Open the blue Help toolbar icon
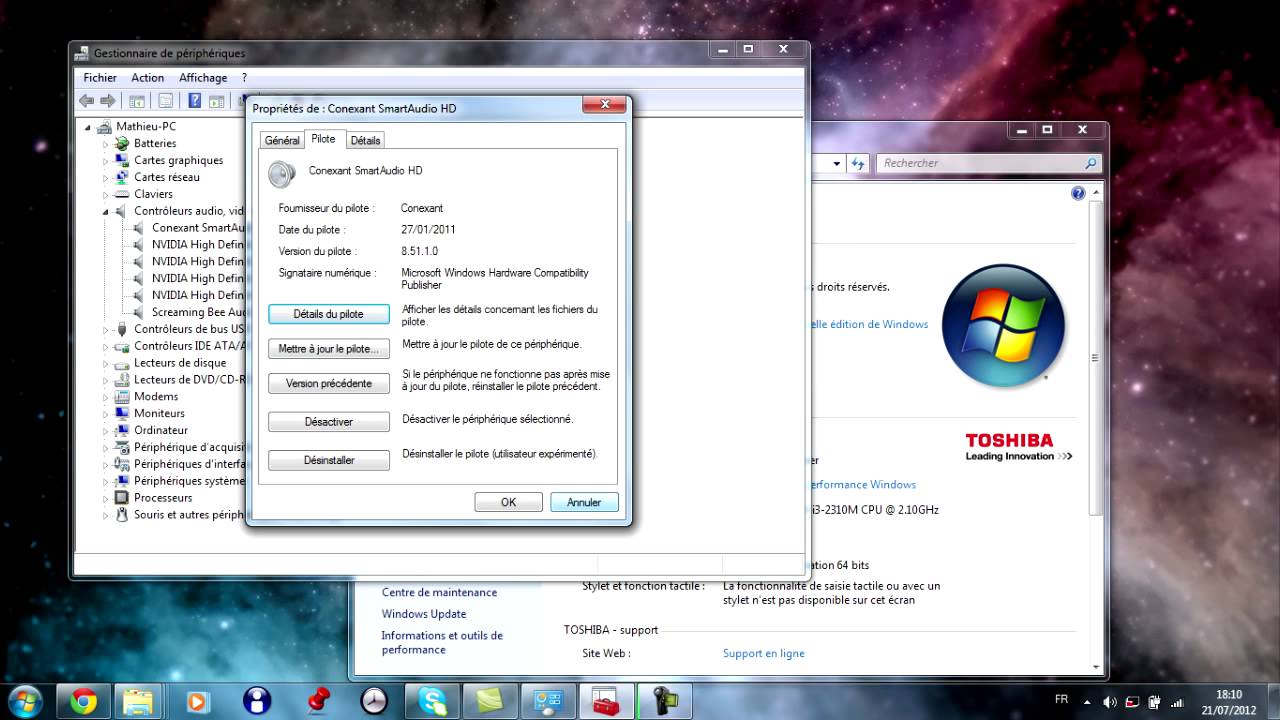This screenshot has width=1280, height=720. 194,101
